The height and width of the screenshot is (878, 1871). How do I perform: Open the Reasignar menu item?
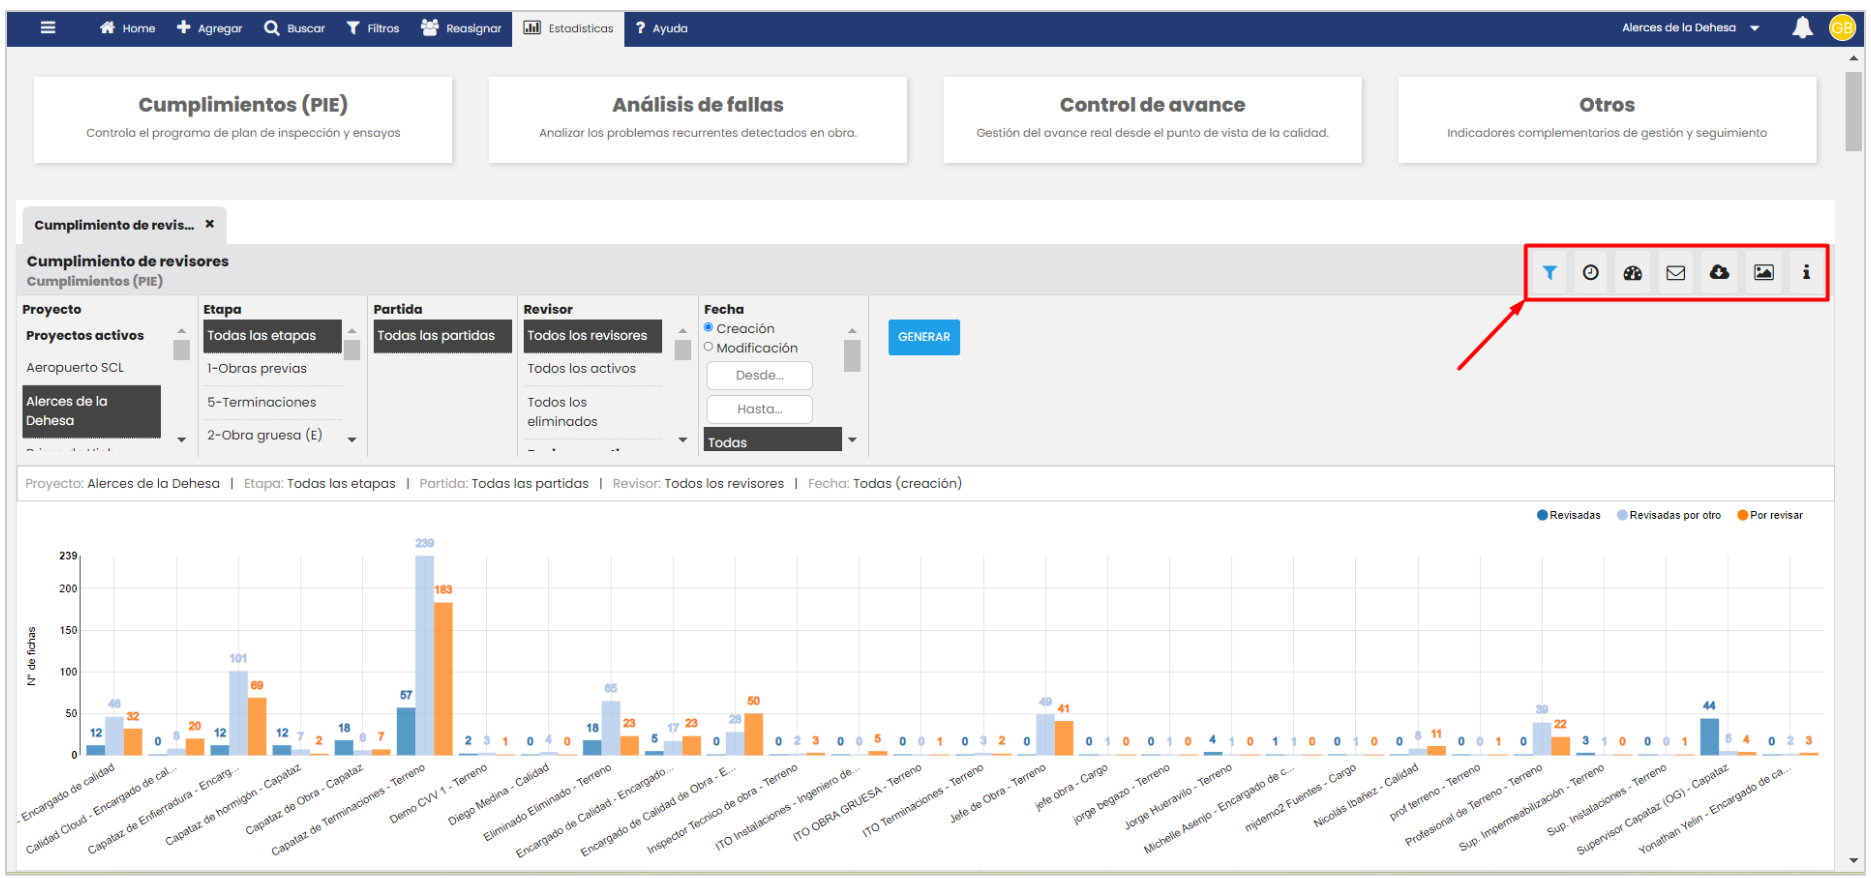pos(461,28)
